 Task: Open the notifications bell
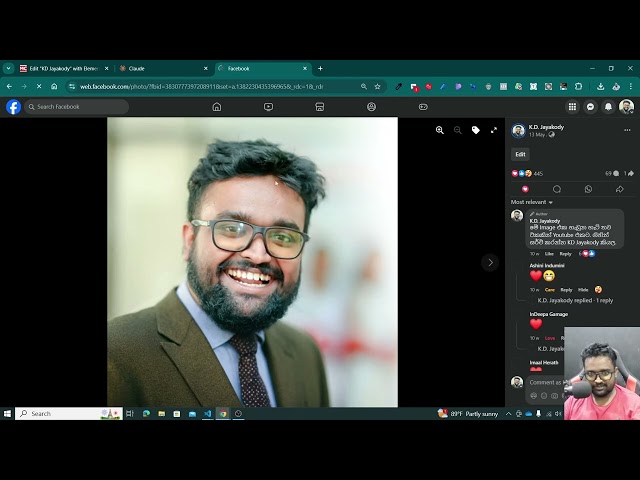coord(608,107)
